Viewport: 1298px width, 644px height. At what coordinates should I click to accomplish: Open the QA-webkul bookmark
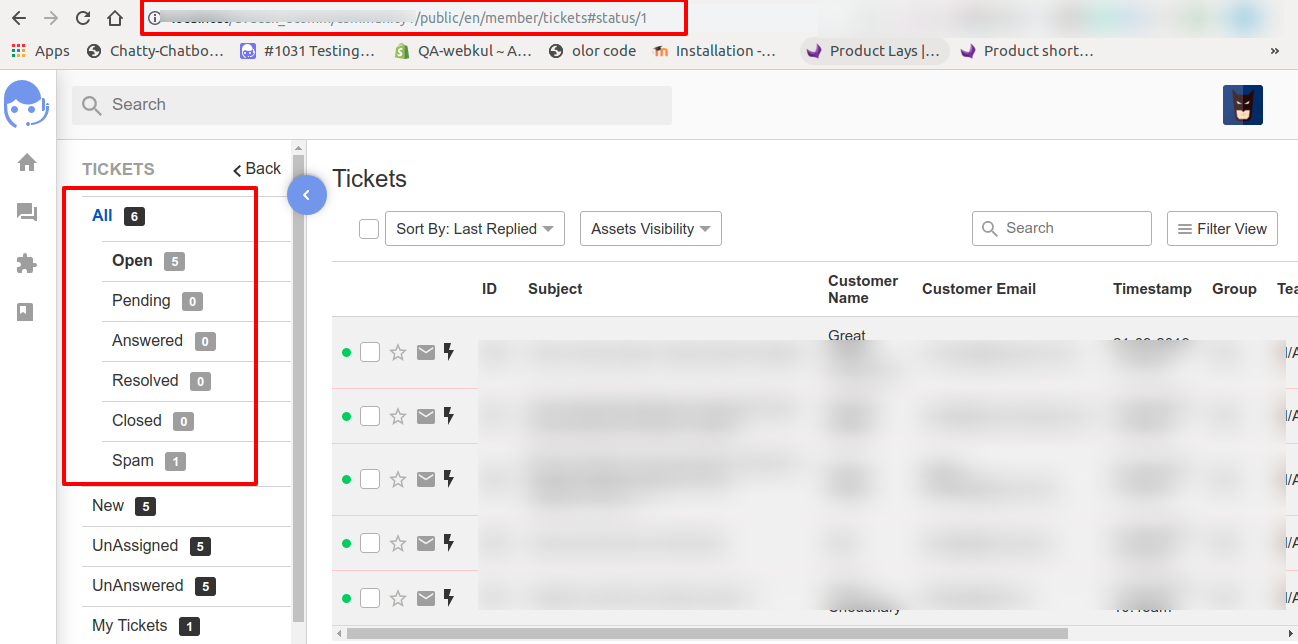click(463, 51)
